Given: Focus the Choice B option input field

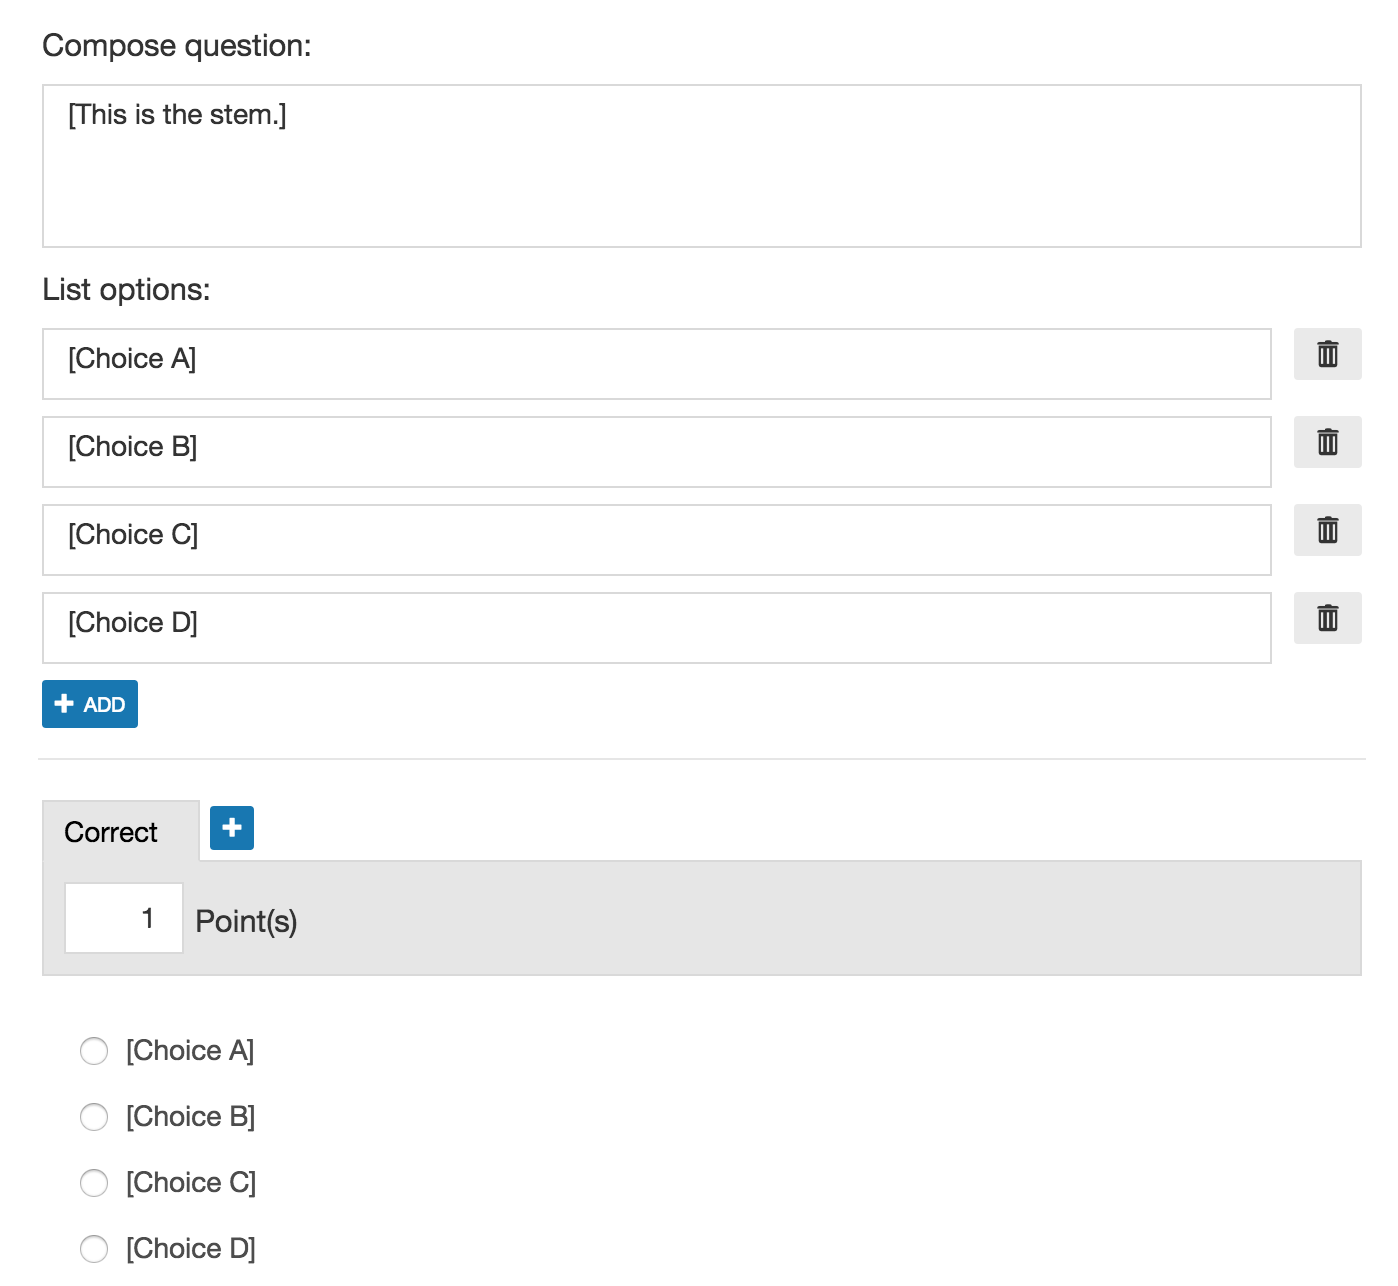Looking at the screenshot, I should coord(656,452).
